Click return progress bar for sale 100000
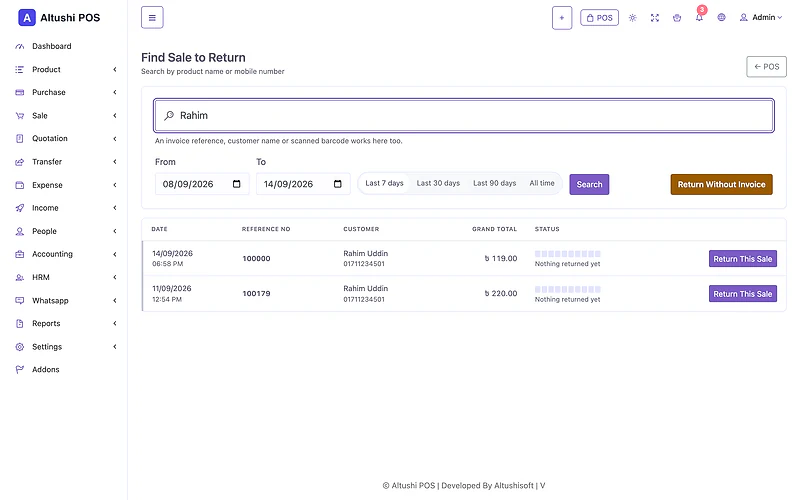The width and height of the screenshot is (800, 500). tap(567, 254)
